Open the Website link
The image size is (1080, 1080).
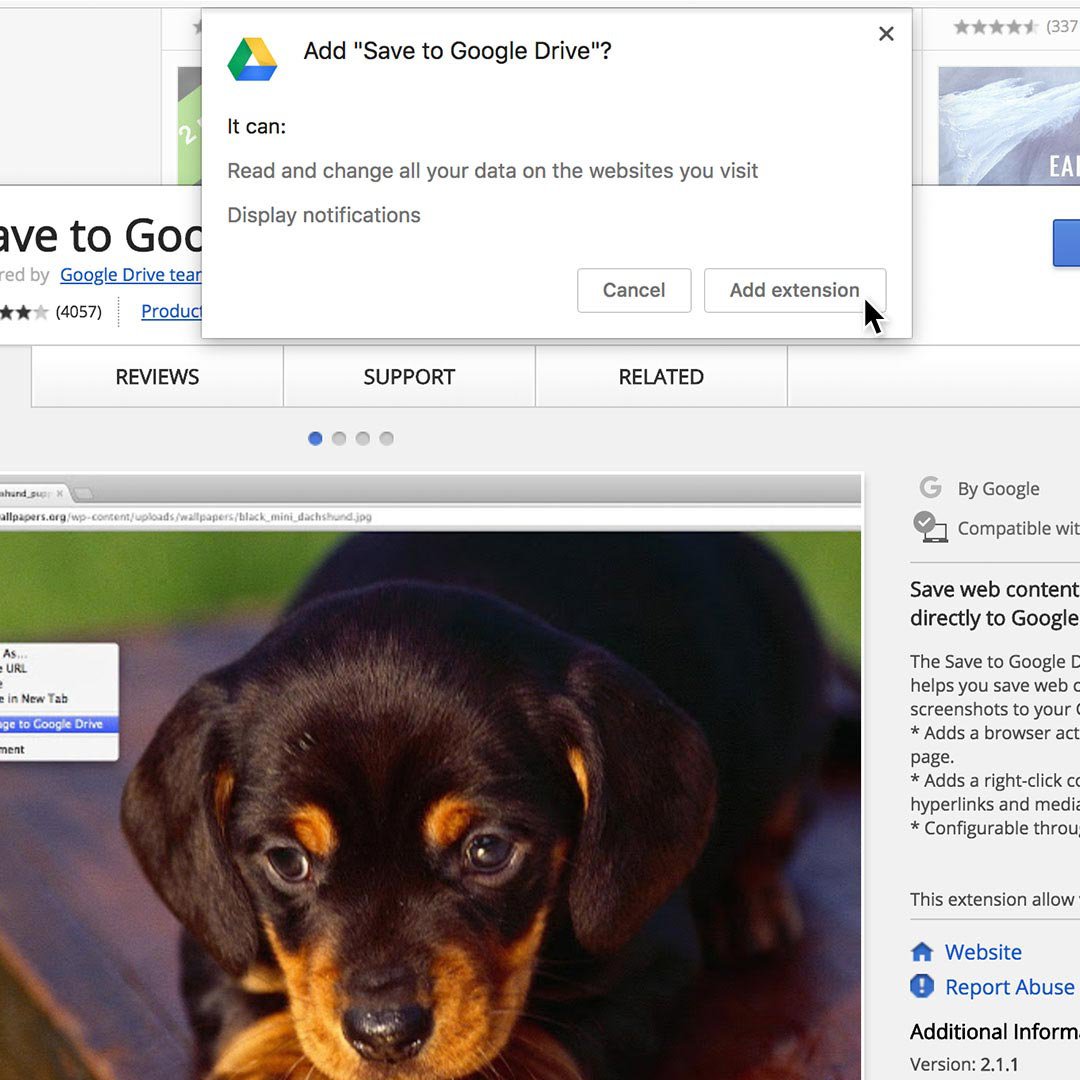click(x=983, y=952)
